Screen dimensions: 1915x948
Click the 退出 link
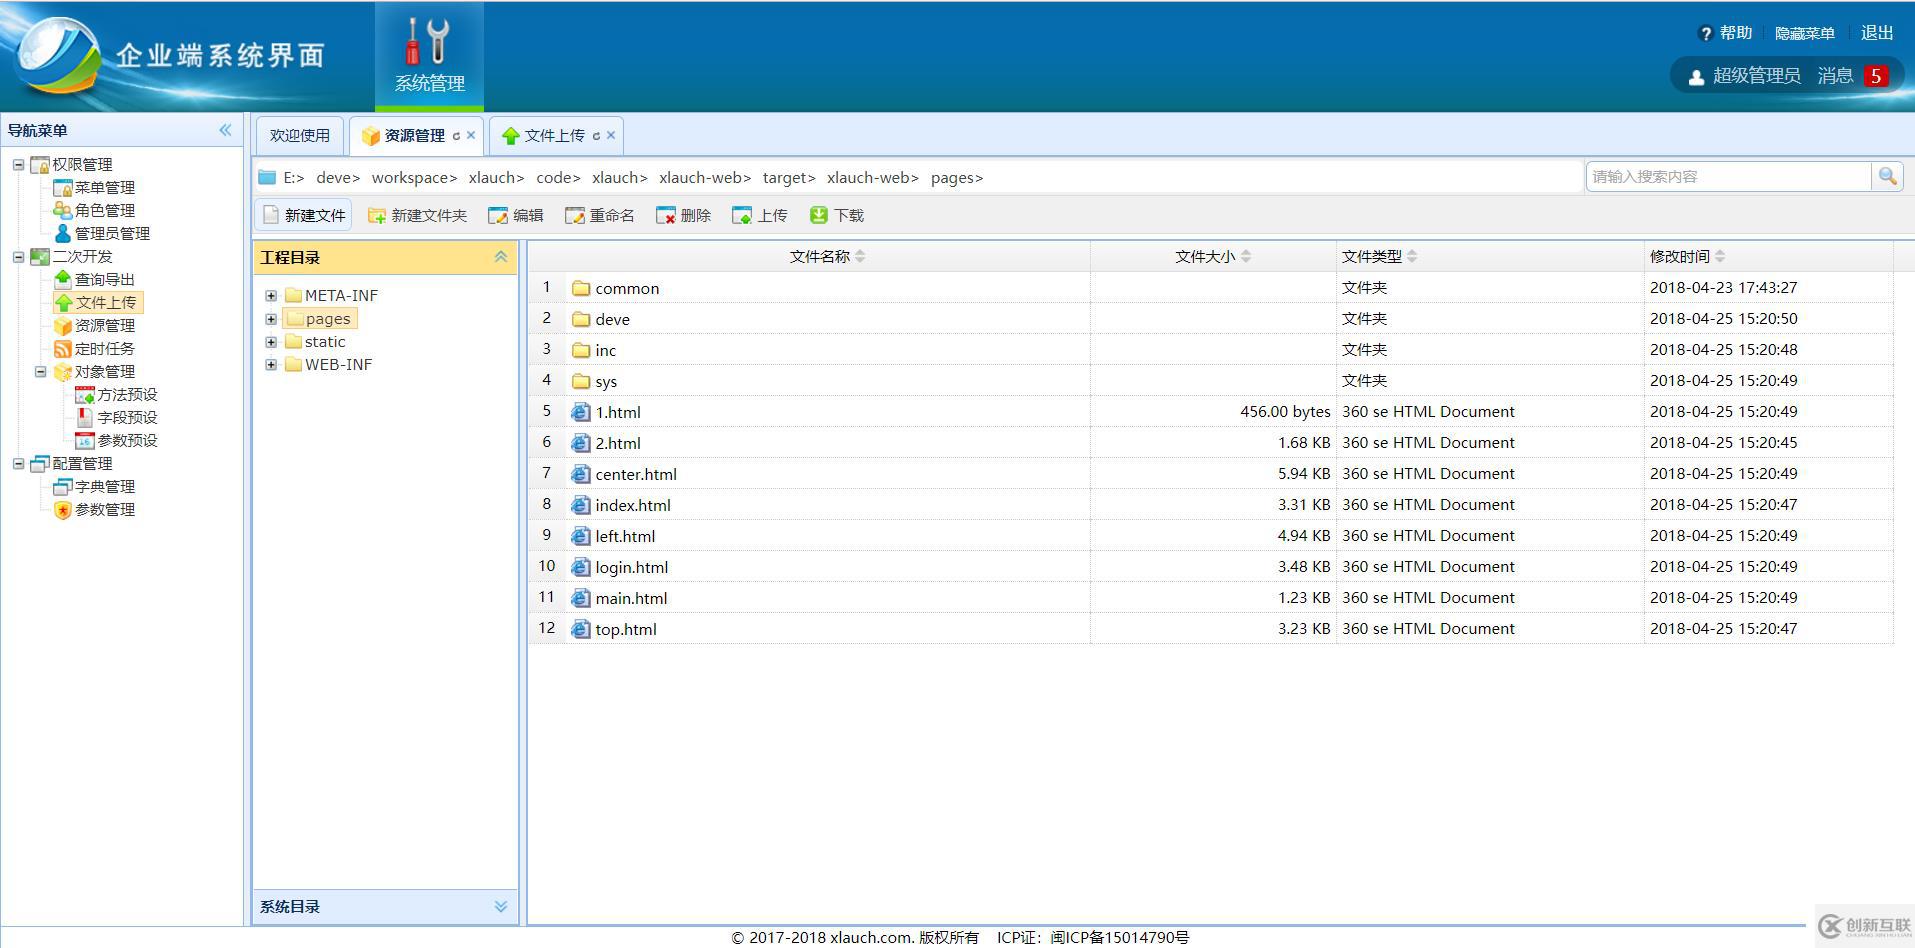click(1876, 32)
